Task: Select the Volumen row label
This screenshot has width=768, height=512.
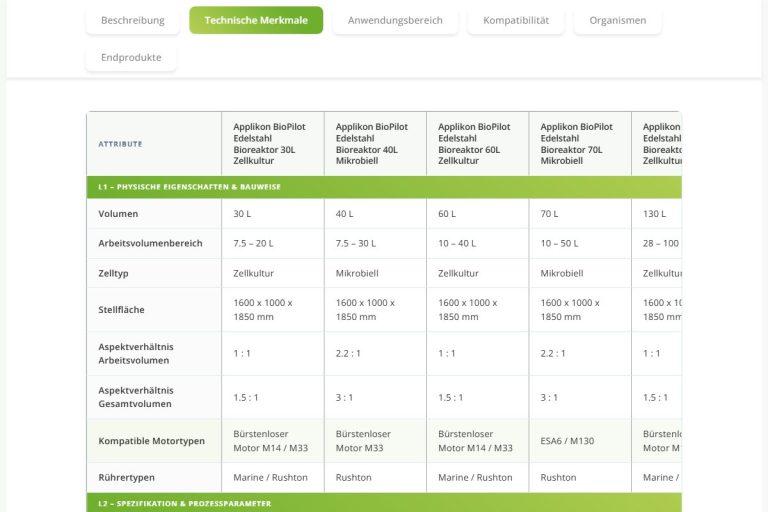Action: (154, 214)
